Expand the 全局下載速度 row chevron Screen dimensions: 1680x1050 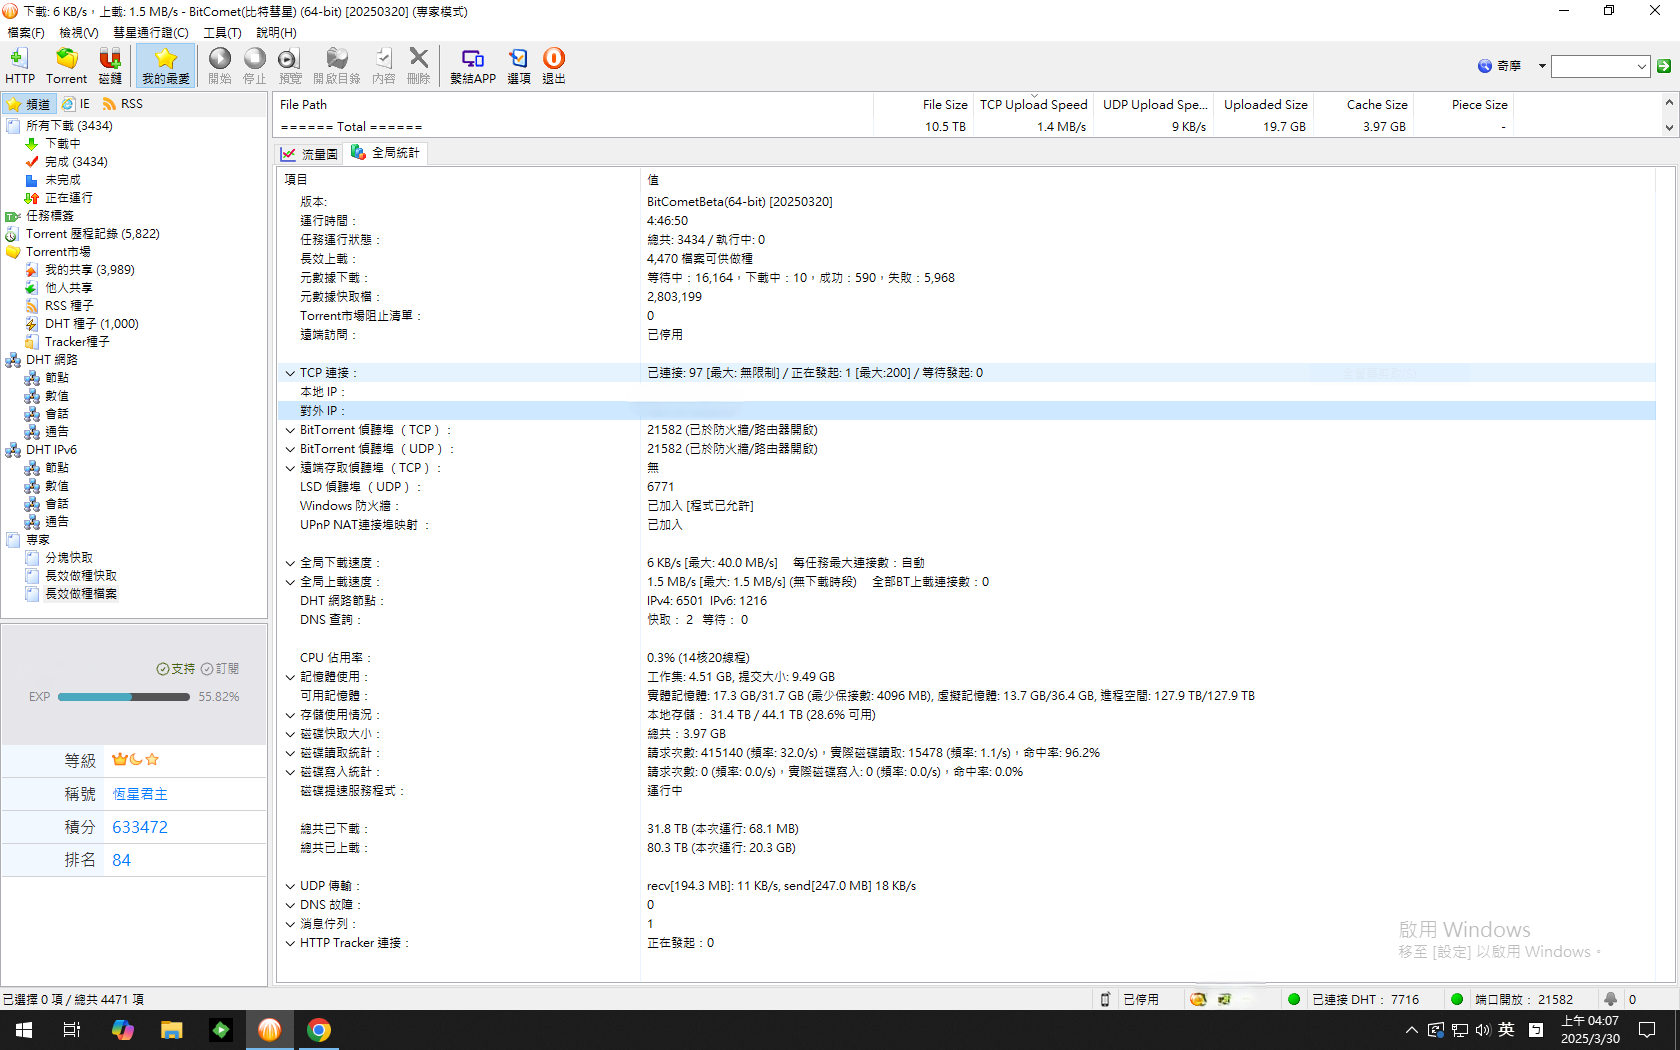point(290,563)
